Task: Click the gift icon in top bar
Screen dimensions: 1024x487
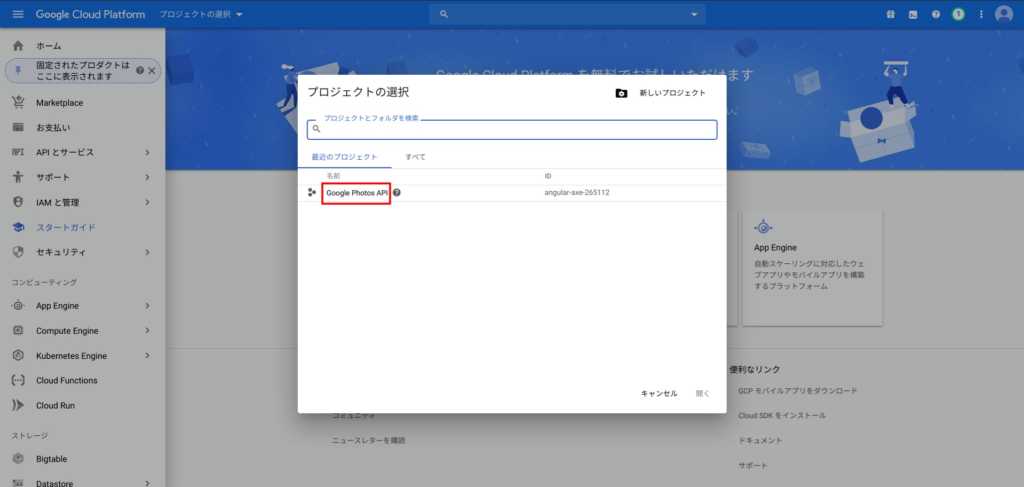Action: pos(891,14)
